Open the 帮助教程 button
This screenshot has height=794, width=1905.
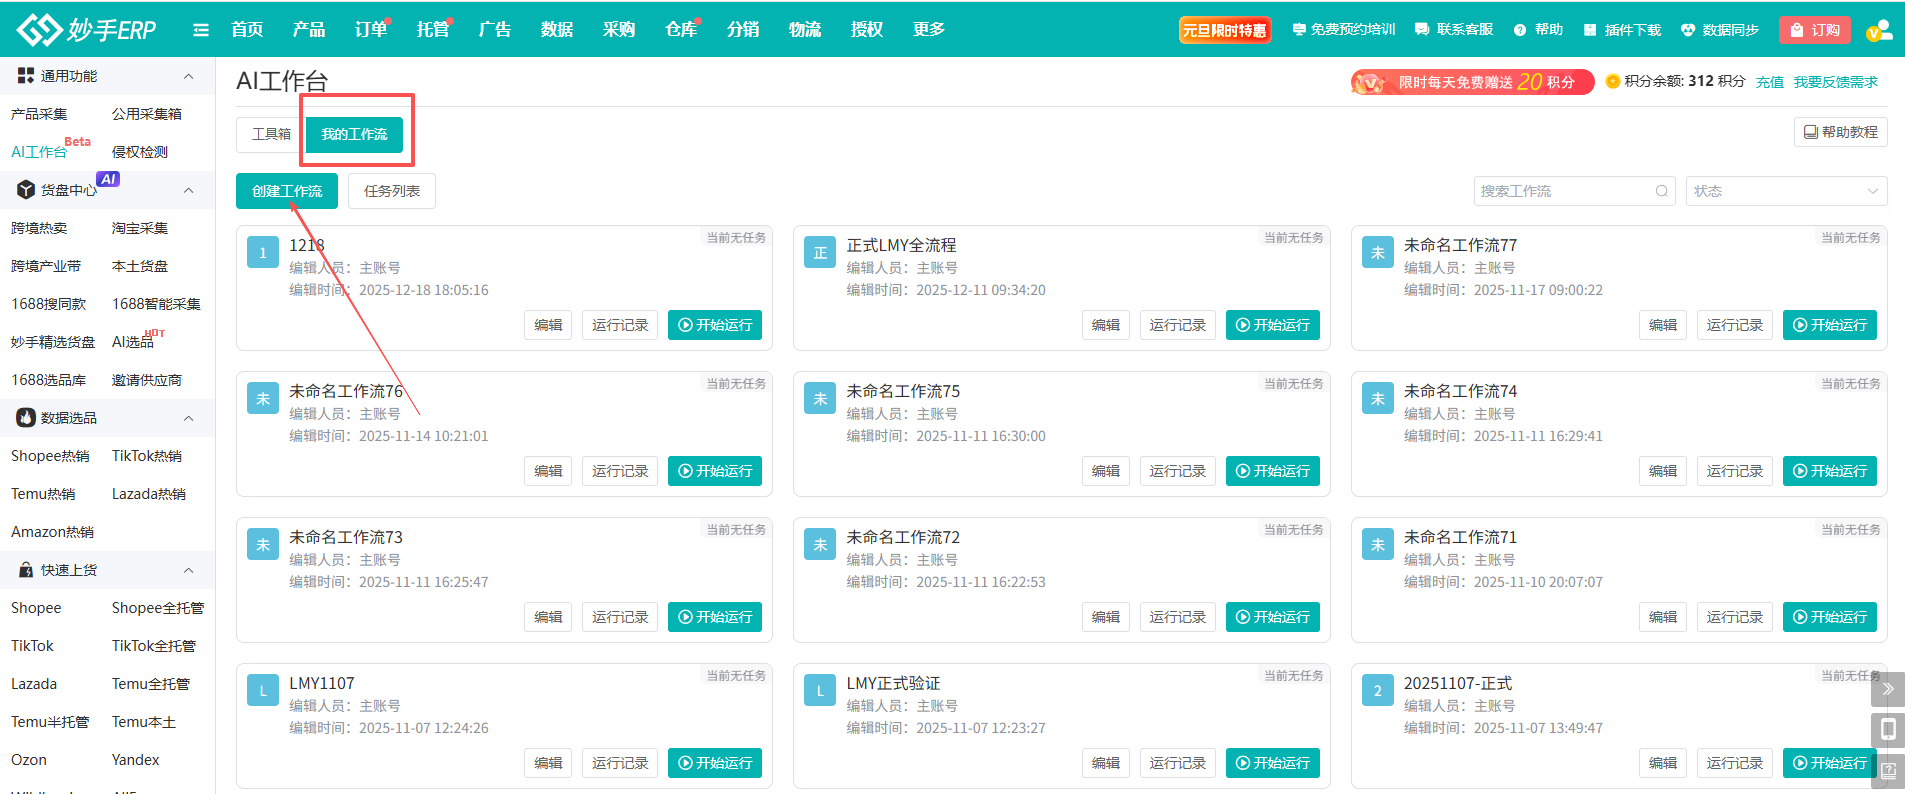click(x=1841, y=132)
